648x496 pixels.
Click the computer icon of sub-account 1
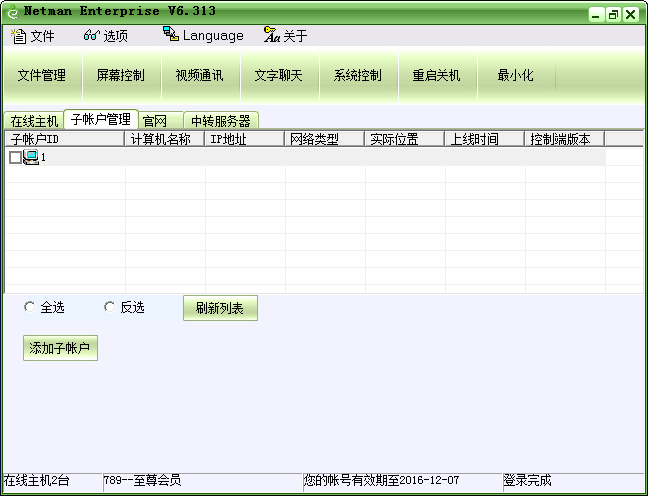(31, 157)
